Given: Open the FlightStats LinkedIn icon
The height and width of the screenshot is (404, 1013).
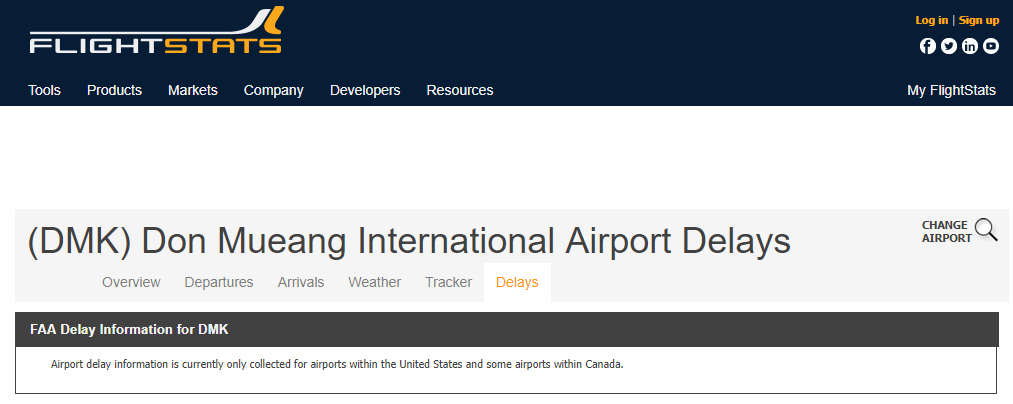Looking at the screenshot, I should point(970,46).
